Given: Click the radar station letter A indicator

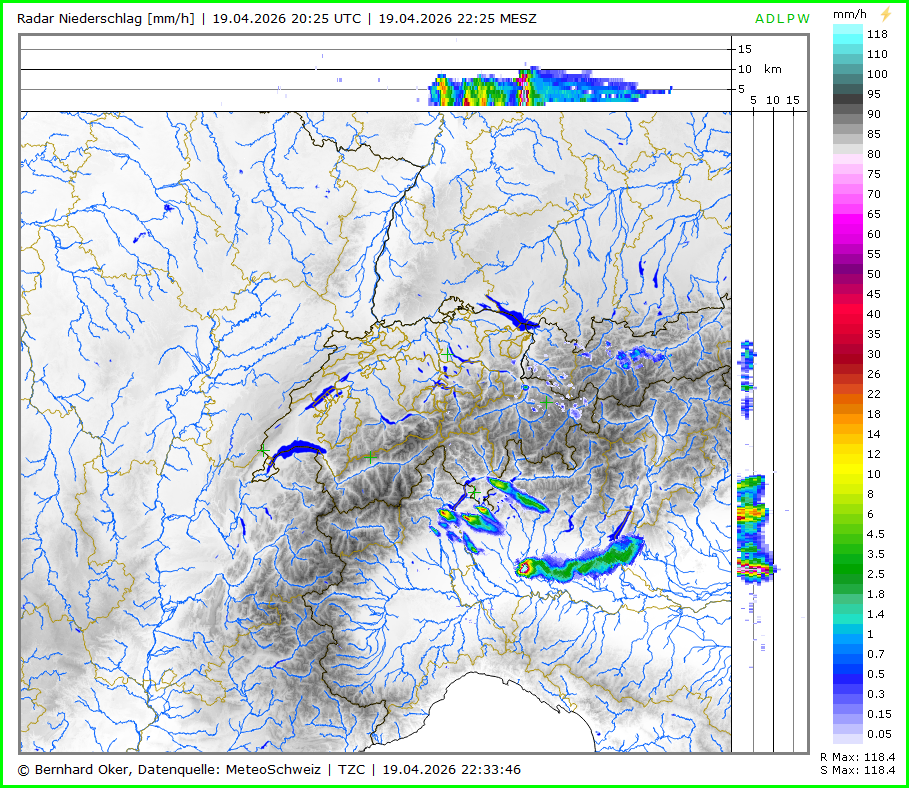Looking at the screenshot, I should point(760,18).
